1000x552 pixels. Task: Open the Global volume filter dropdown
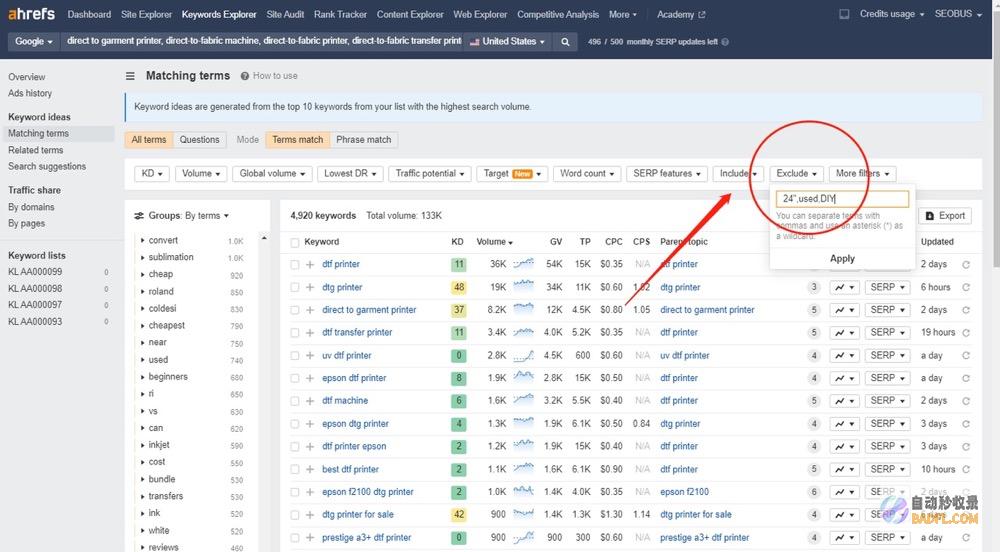(x=272, y=173)
